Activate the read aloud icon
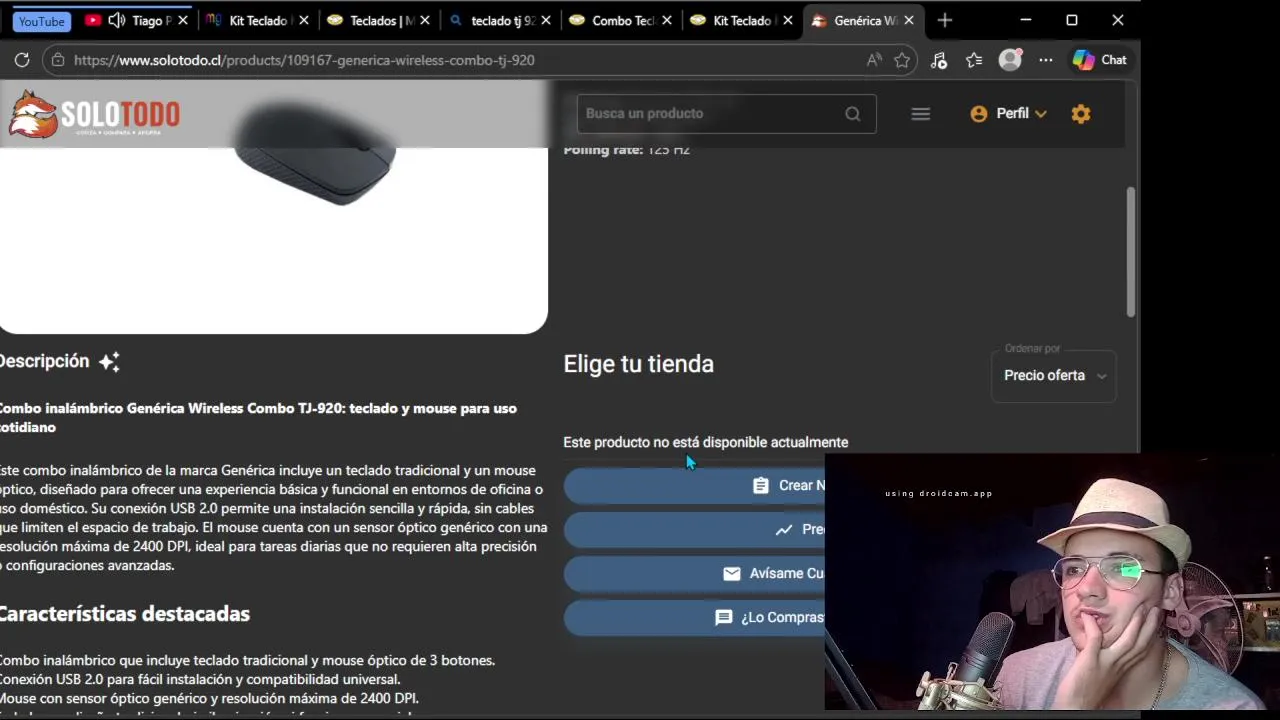 coord(874,60)
